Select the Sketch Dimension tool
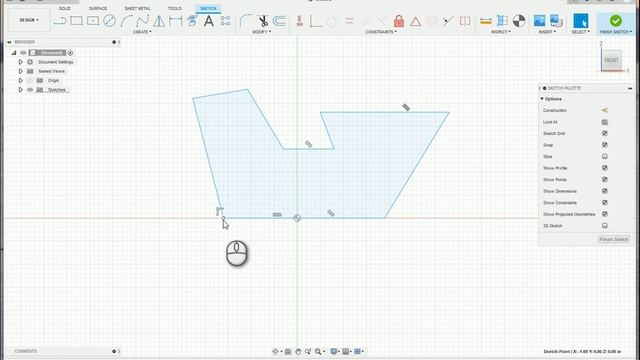This screenshot has height=360, width=640. 176,21
